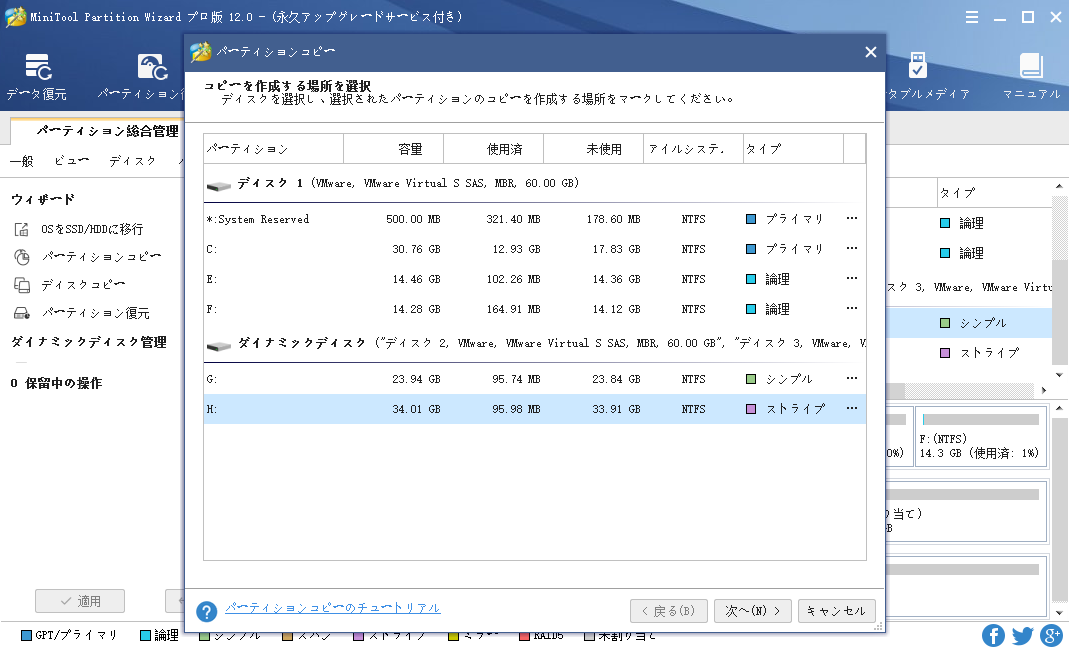Click the Next (次へ) button

(x=752, y=611)
